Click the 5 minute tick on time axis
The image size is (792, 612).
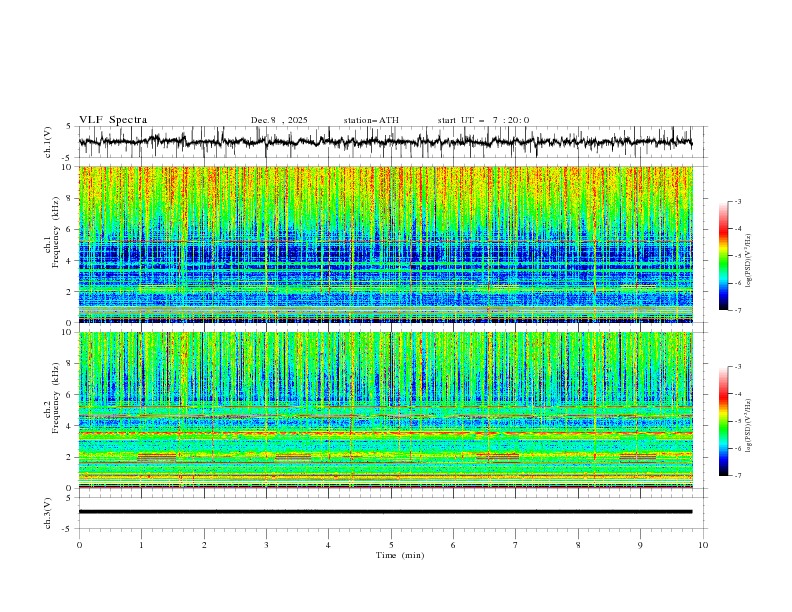(391, 545)
